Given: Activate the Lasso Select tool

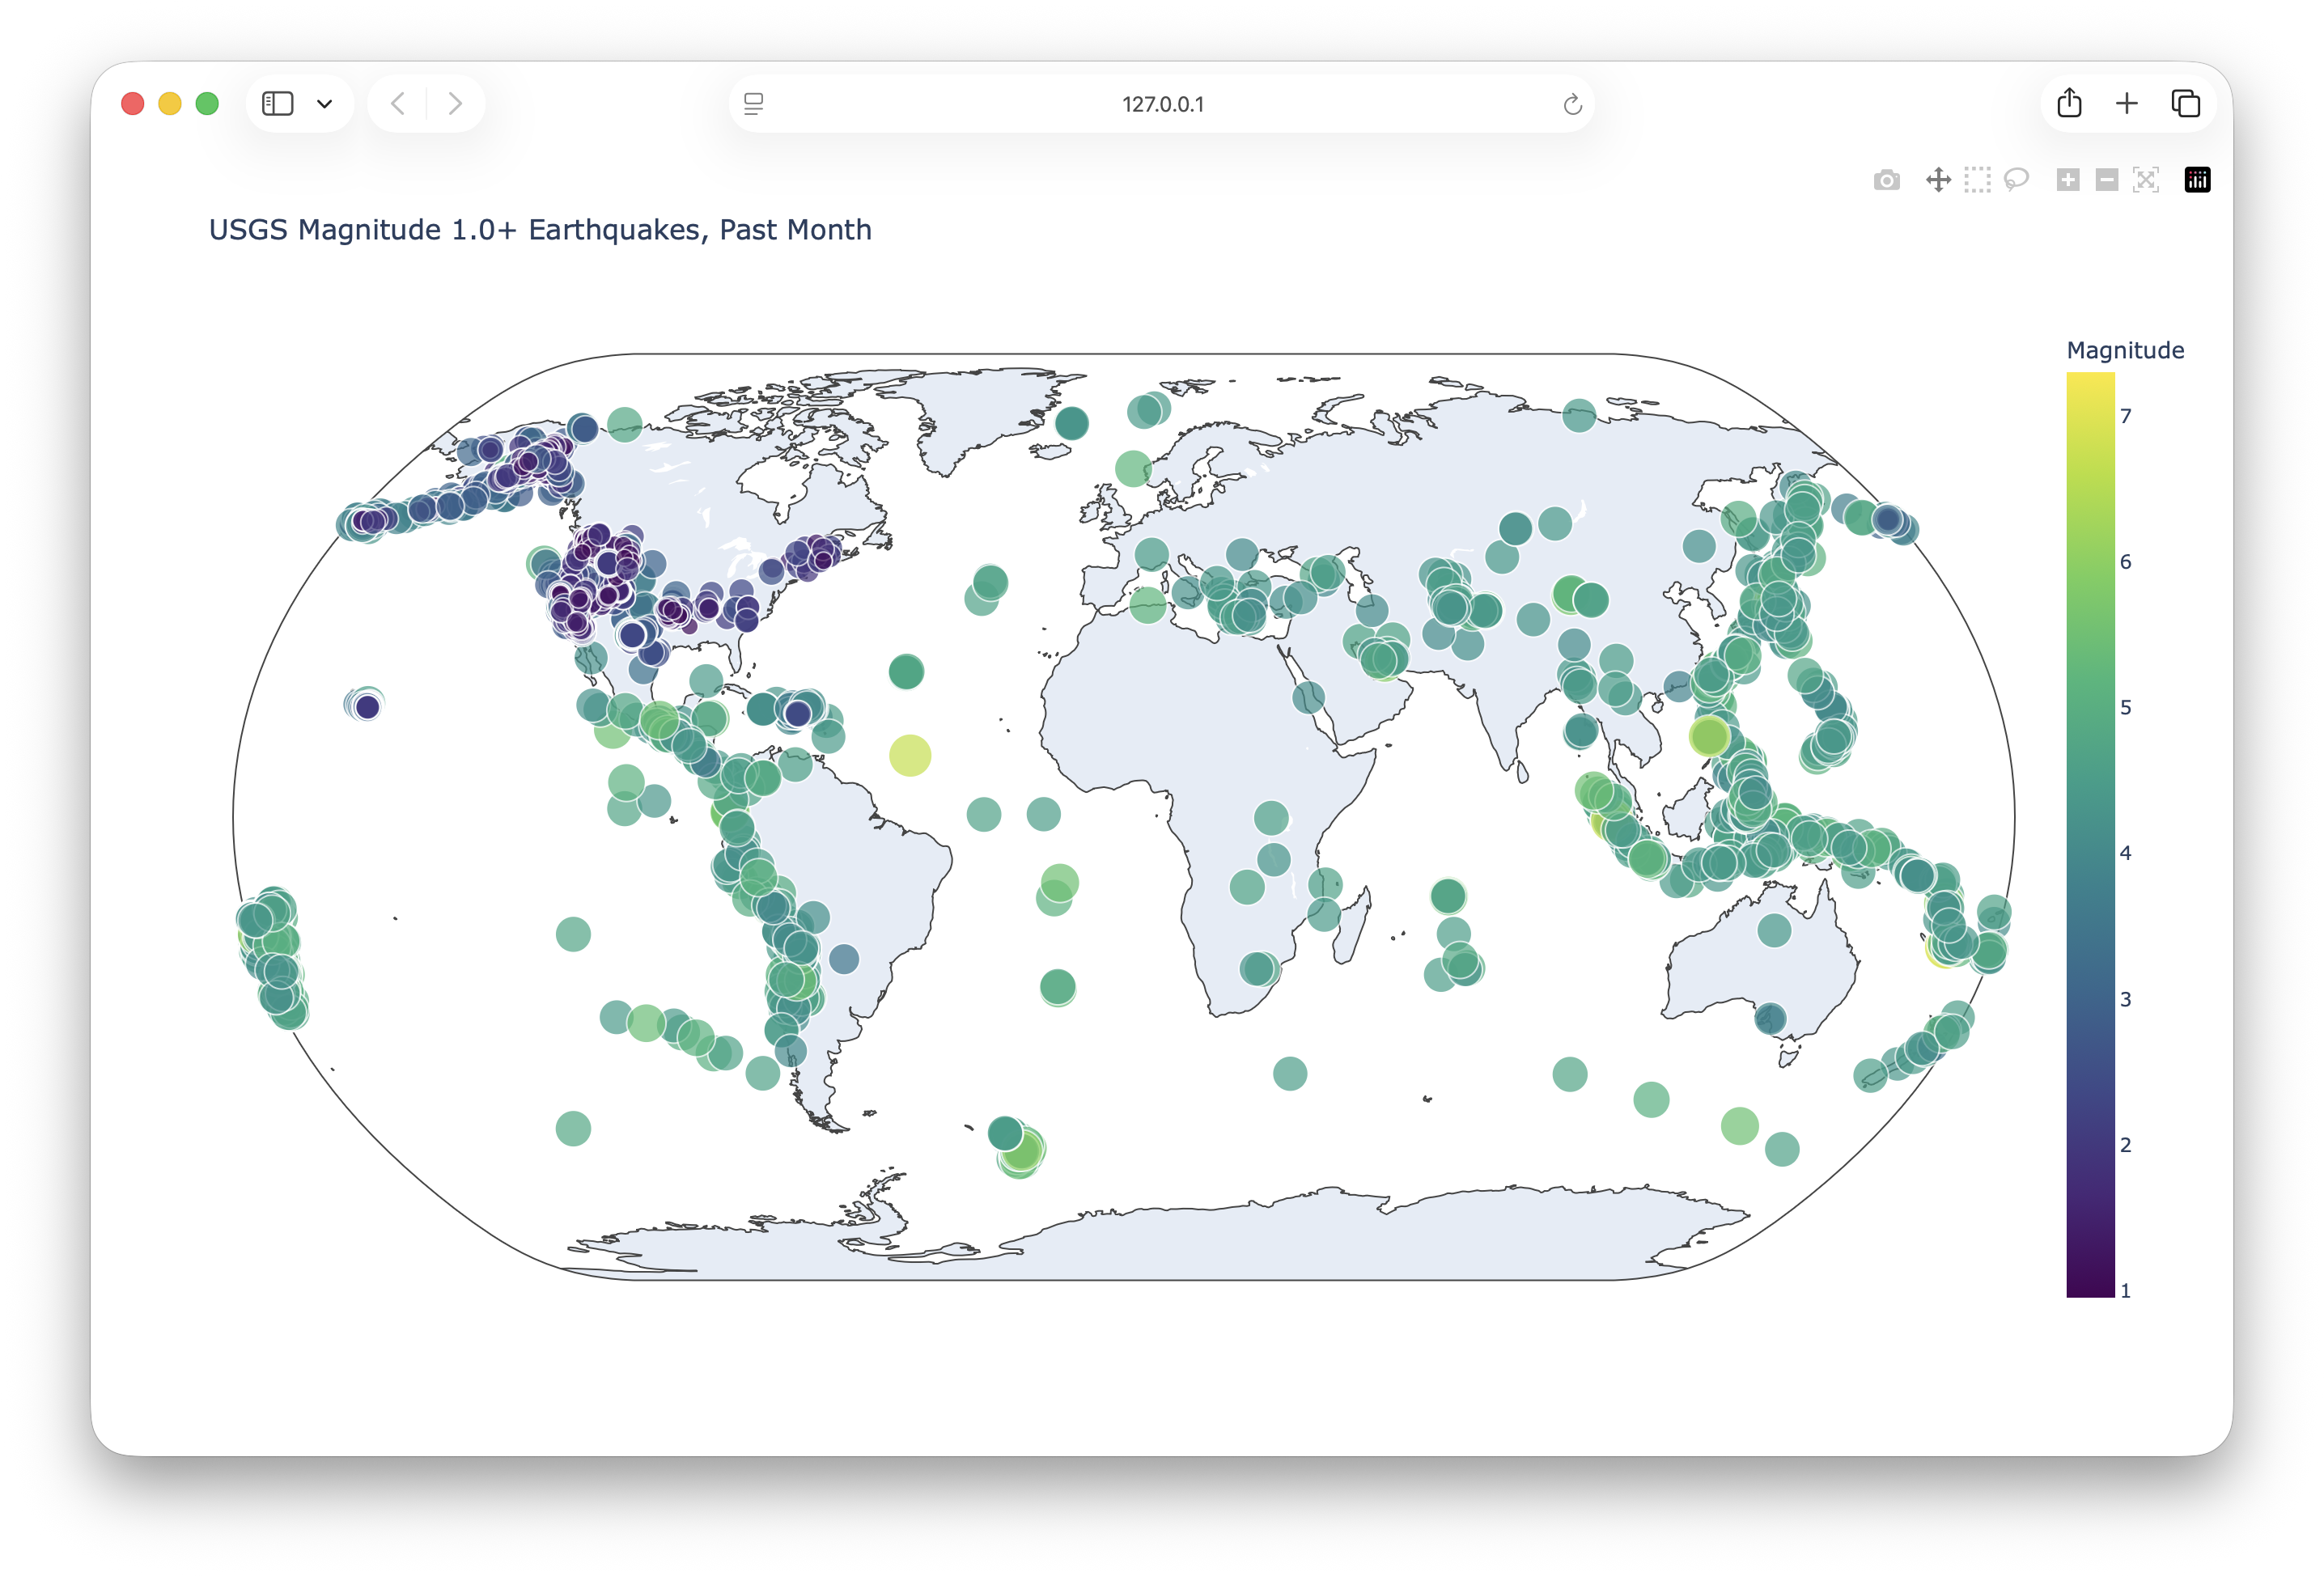Looking at the screenshot, I should tap(2016, 180).
